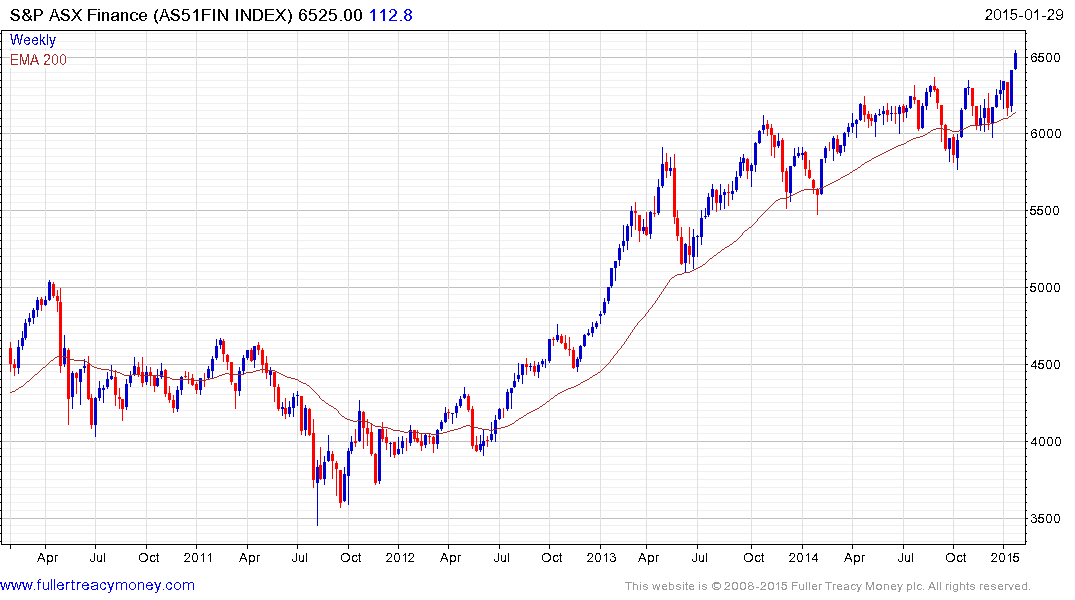Click the 4000 price axis label
1075x600 pixels.
(x=1046, y=442)
